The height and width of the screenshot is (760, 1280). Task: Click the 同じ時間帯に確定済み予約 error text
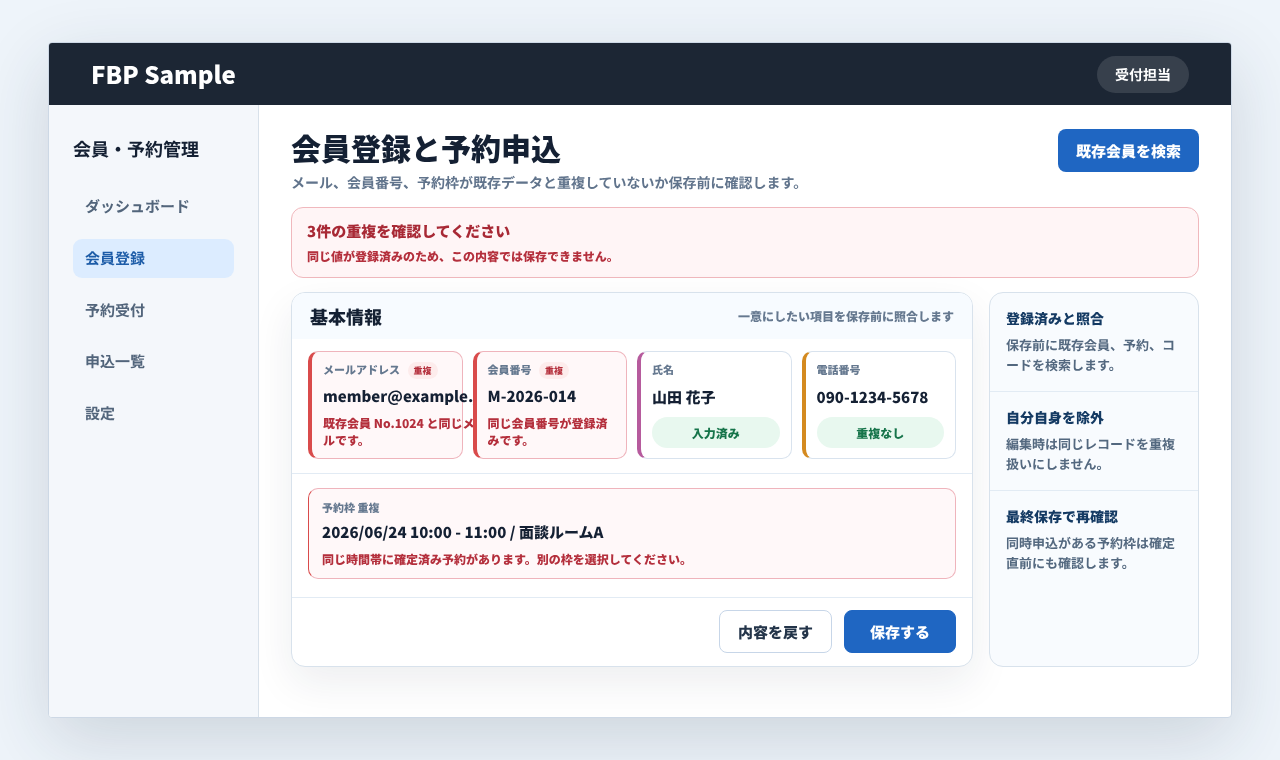coord(504,559)
